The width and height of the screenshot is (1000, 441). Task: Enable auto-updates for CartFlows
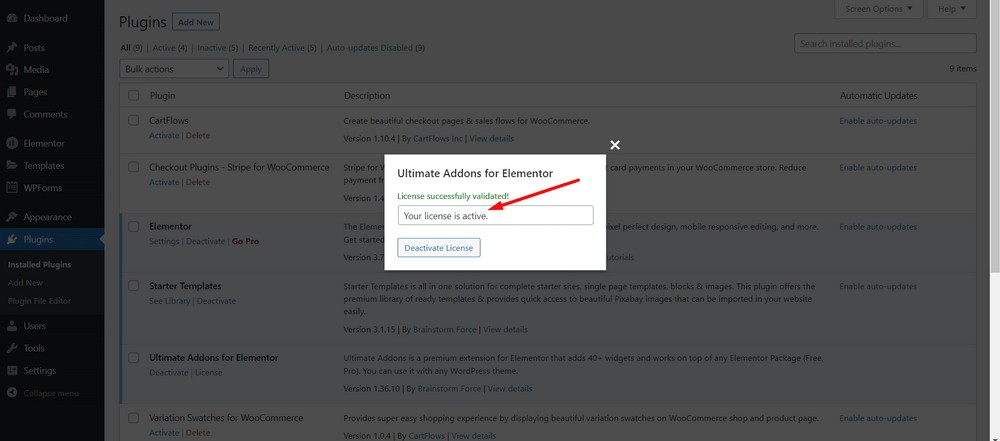click(878, 121)
